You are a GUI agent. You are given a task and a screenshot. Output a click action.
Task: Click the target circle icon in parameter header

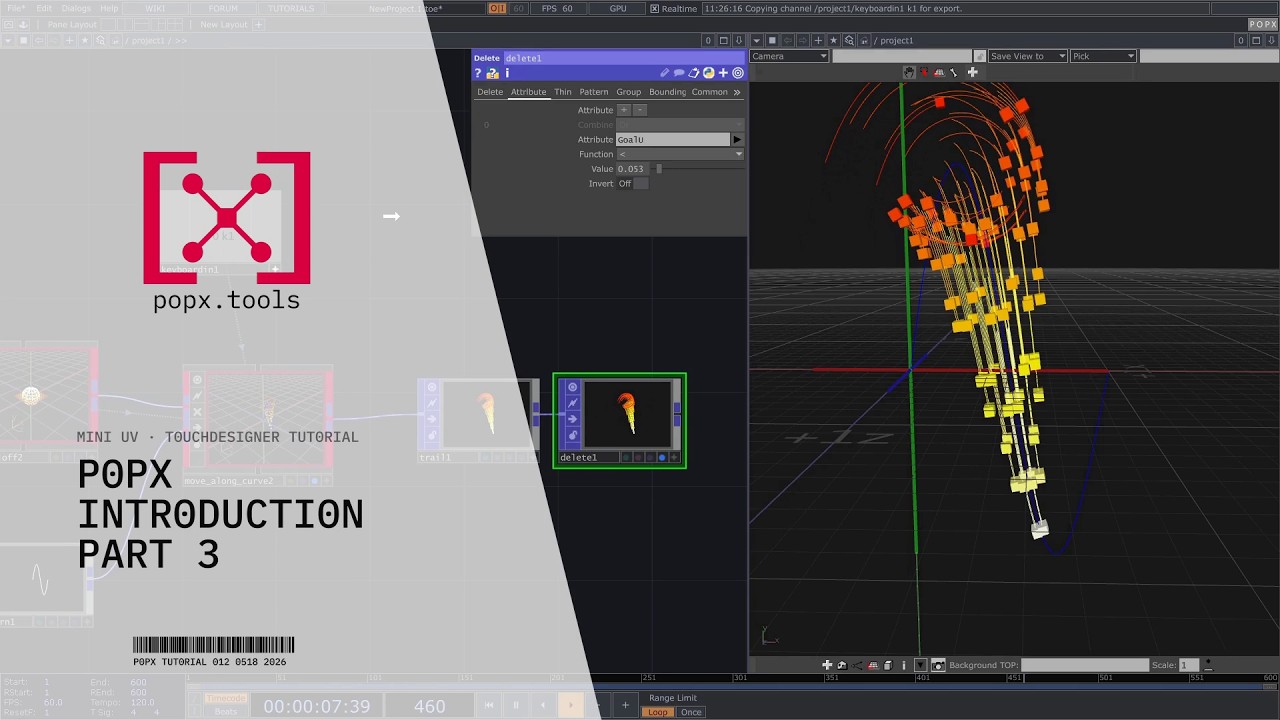tap(738, 73)
